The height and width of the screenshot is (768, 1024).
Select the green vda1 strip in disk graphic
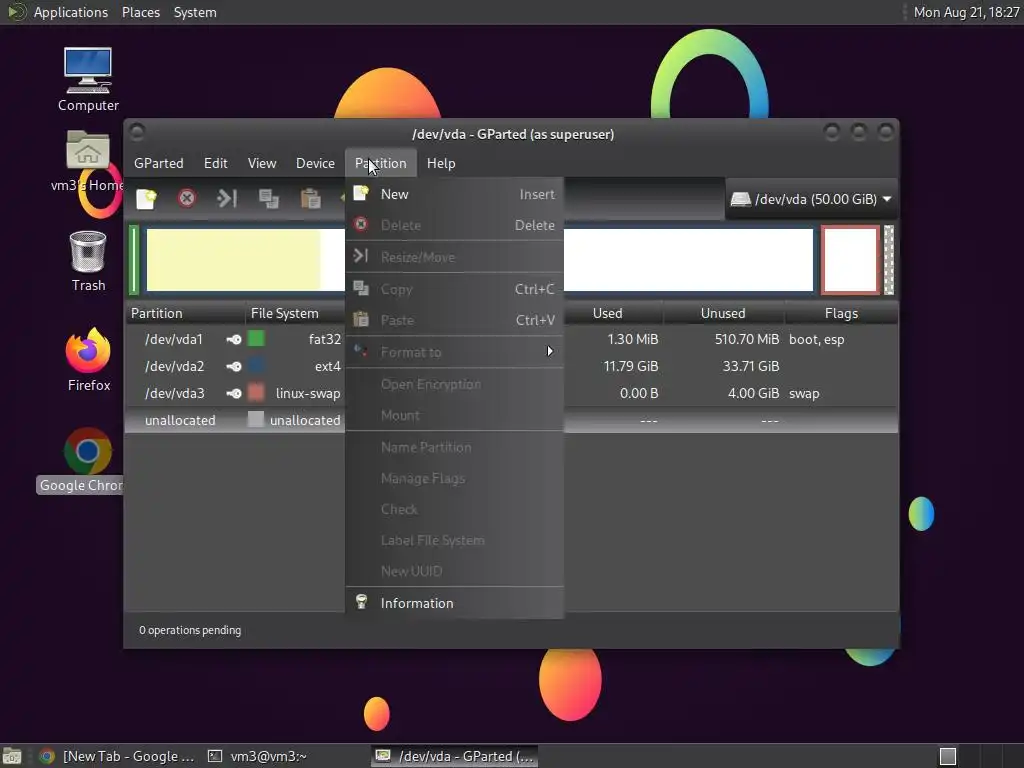(x=134, y=260)
